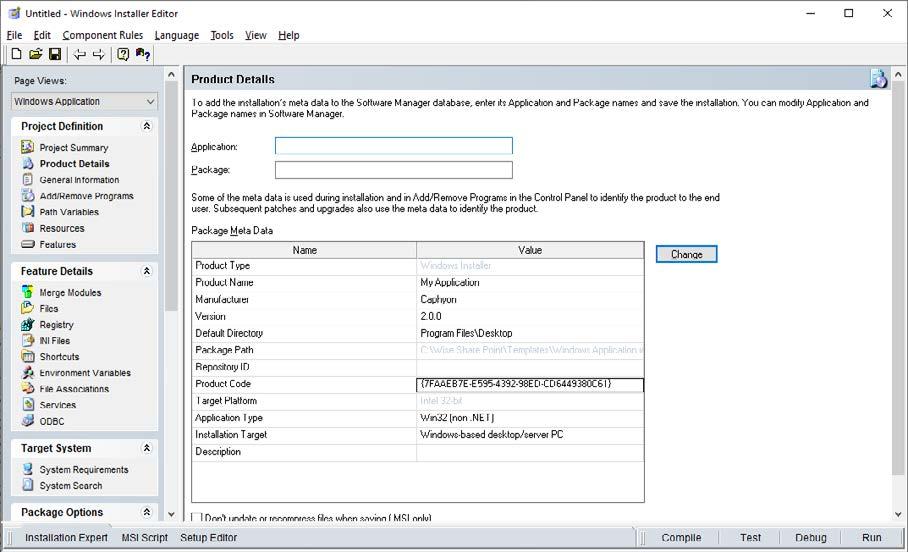Click the Path Variables page icon

[x=27, y=211]
